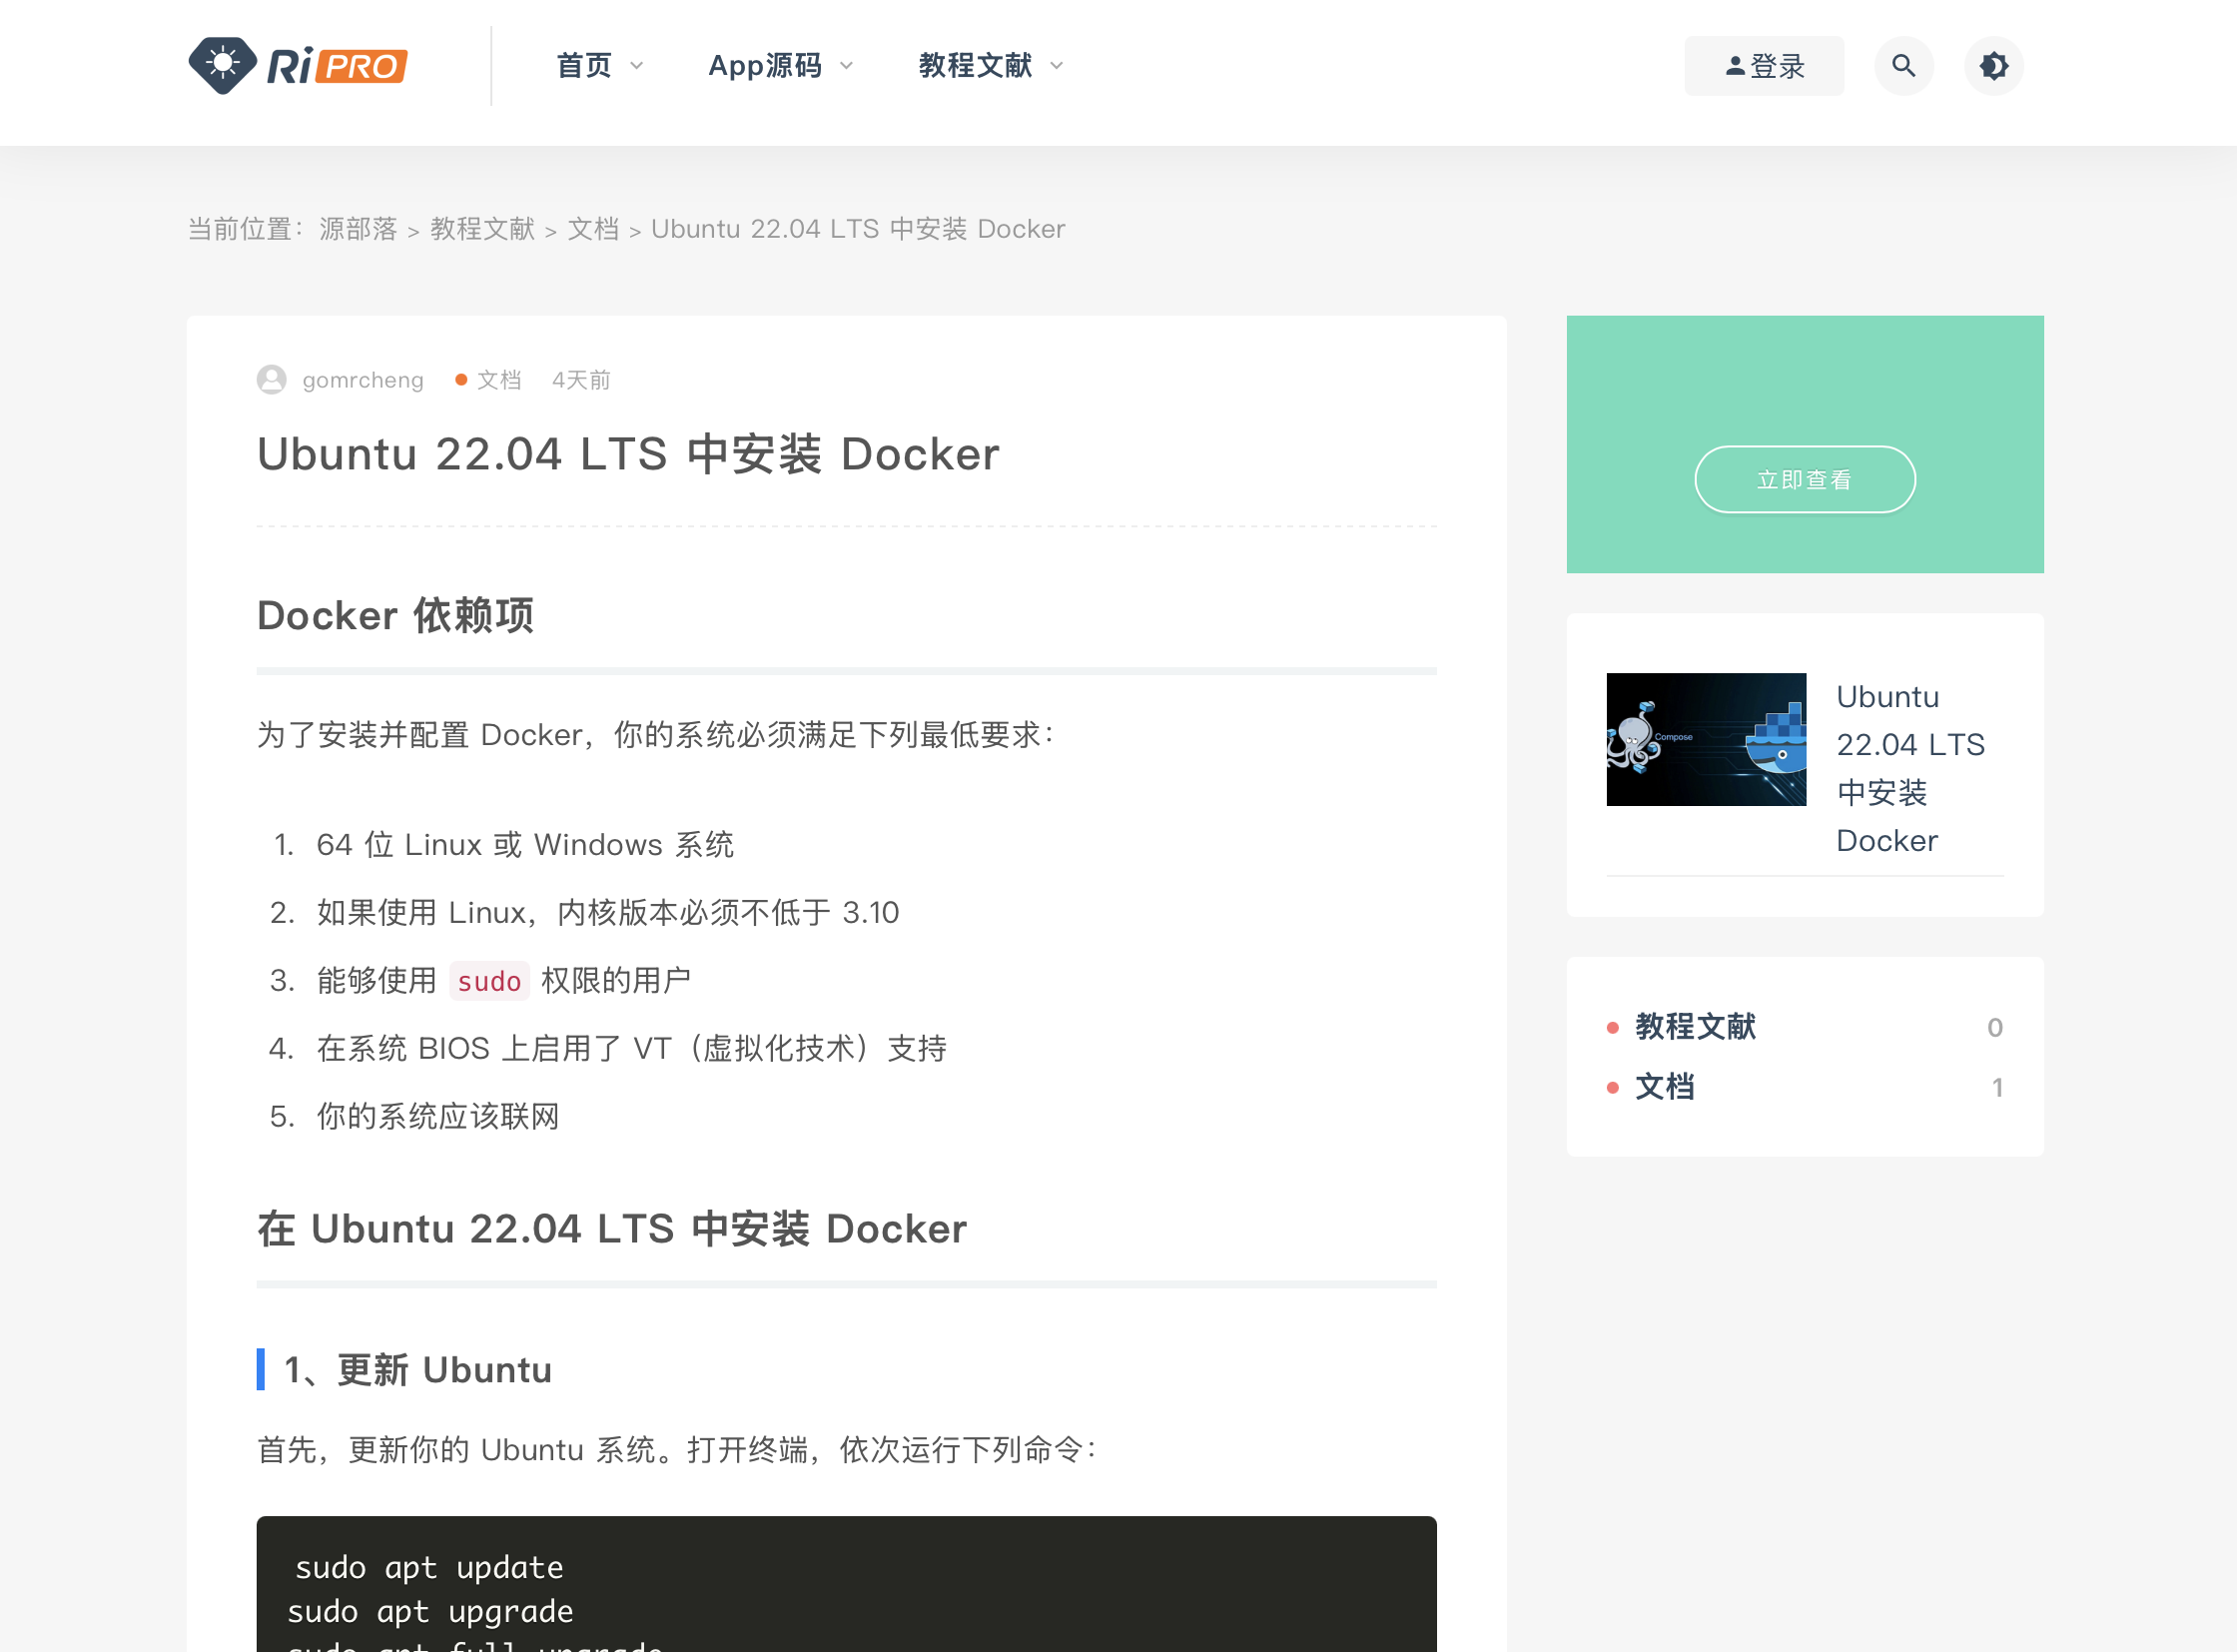The width and height of the screenshot is (2237, 1652).
Task: Open the Docker Compose article thumbnail
Action: click(1706, 740)
